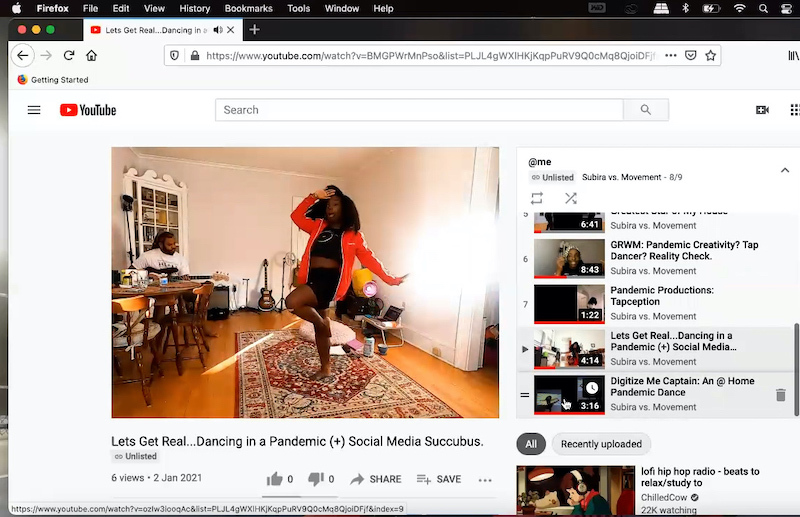Click the create video camera icon
Screen dimensions: 800x517
pyautogui.click(x=762, y=110)
